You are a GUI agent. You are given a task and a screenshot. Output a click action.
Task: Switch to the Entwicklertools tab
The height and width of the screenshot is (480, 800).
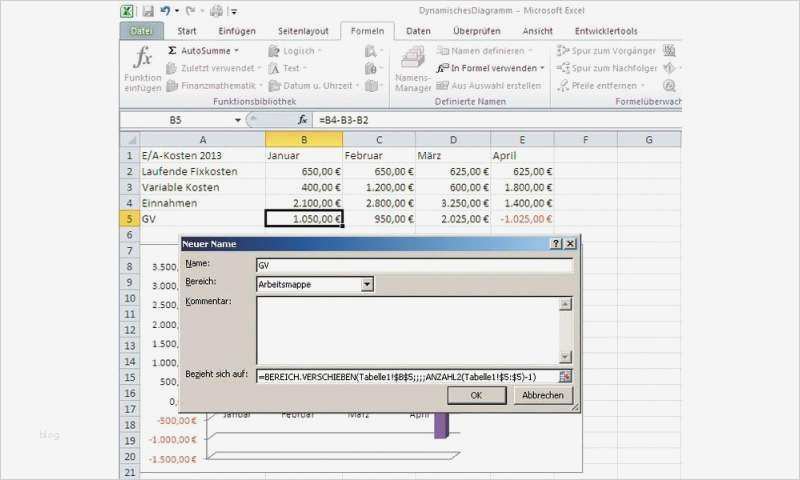[606, 31]
